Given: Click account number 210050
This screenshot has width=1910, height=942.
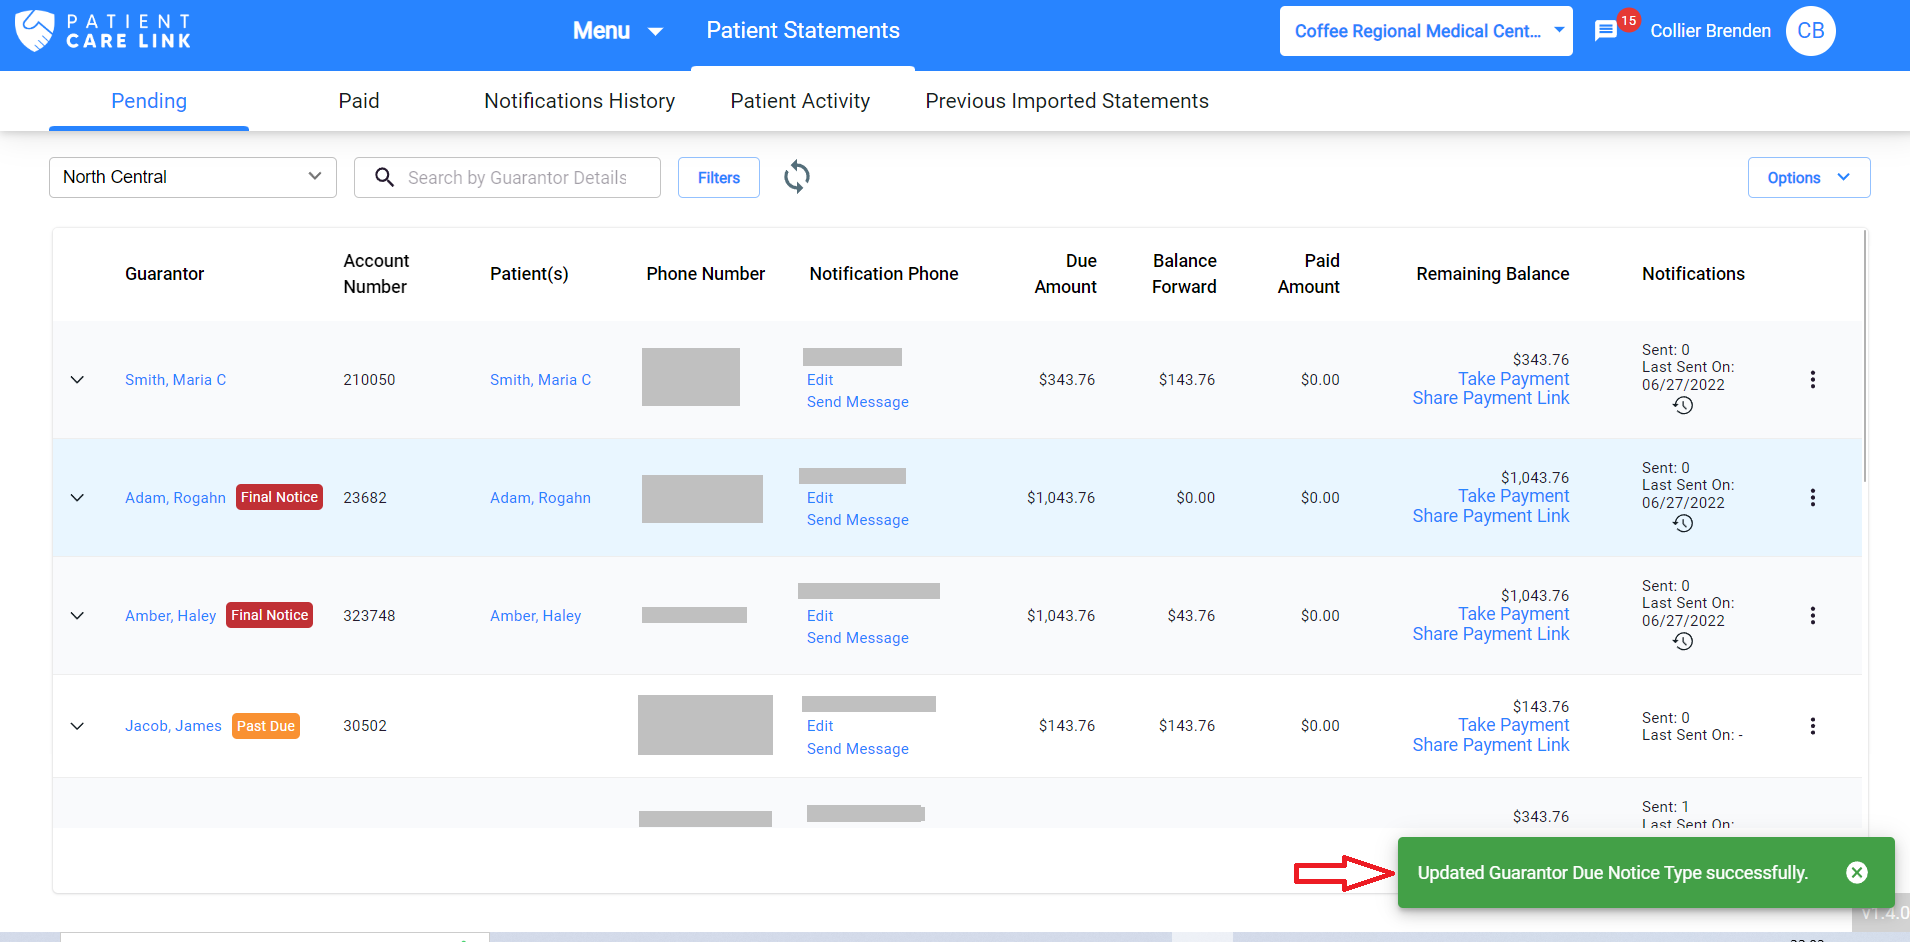Looking at the screenshot, I should (369, 380).
